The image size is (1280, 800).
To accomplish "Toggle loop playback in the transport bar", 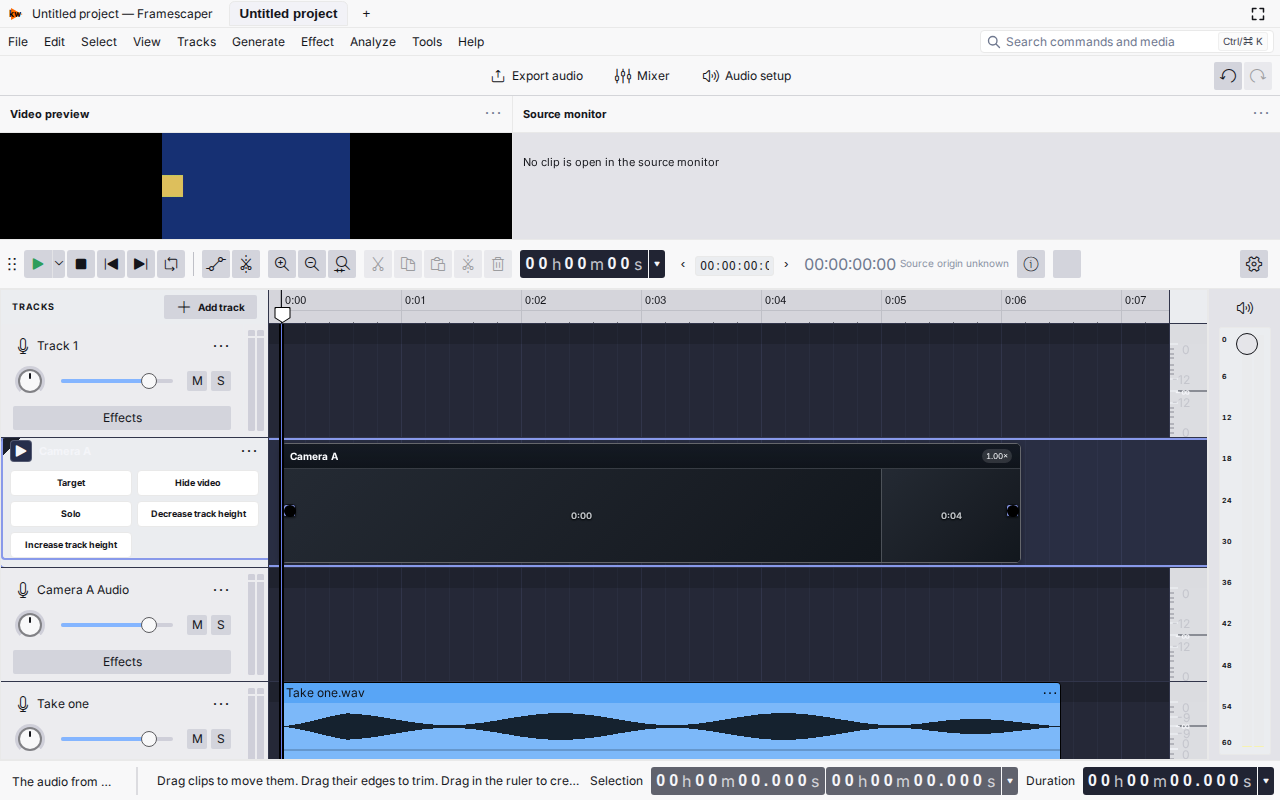I will 171,264.
